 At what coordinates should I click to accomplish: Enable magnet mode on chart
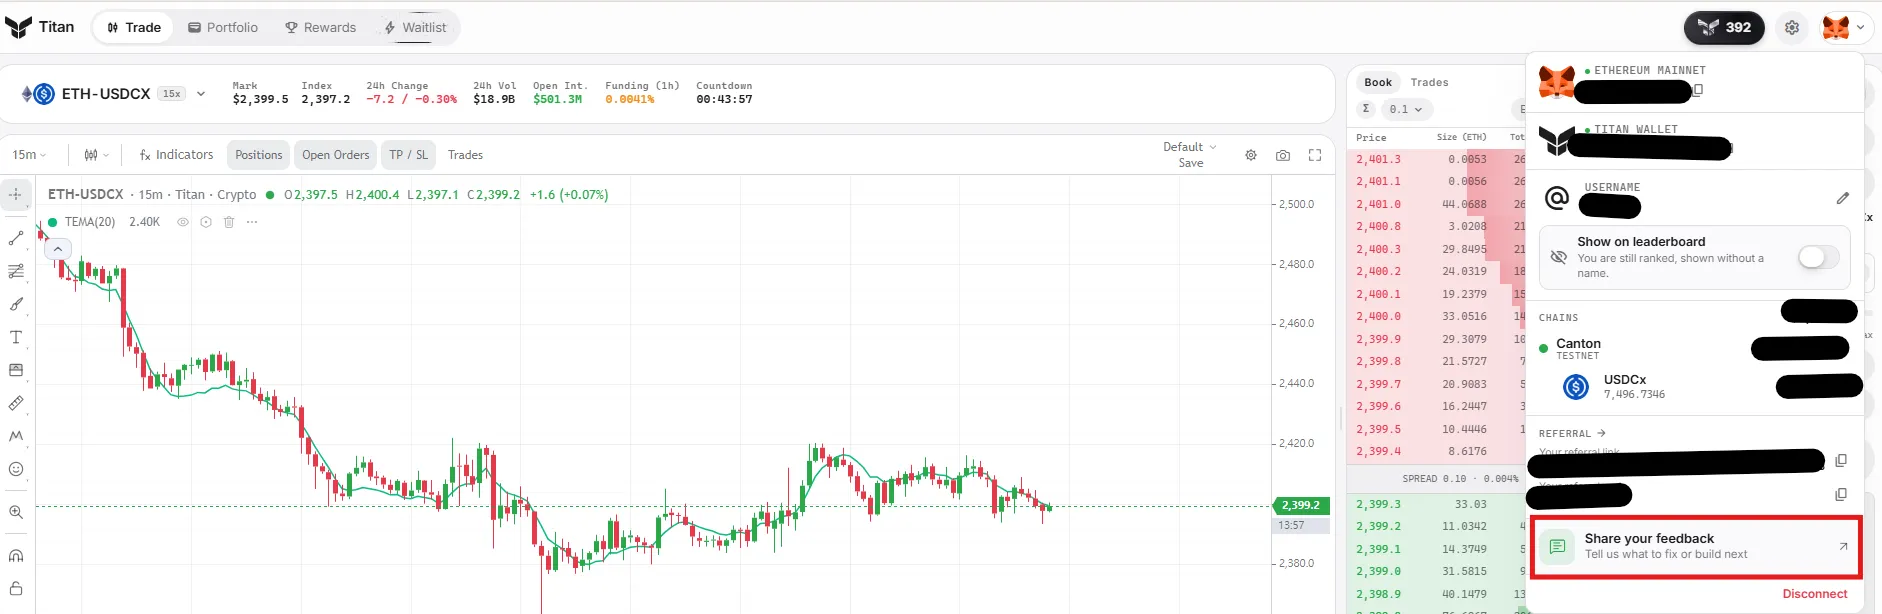click(16, 556)
